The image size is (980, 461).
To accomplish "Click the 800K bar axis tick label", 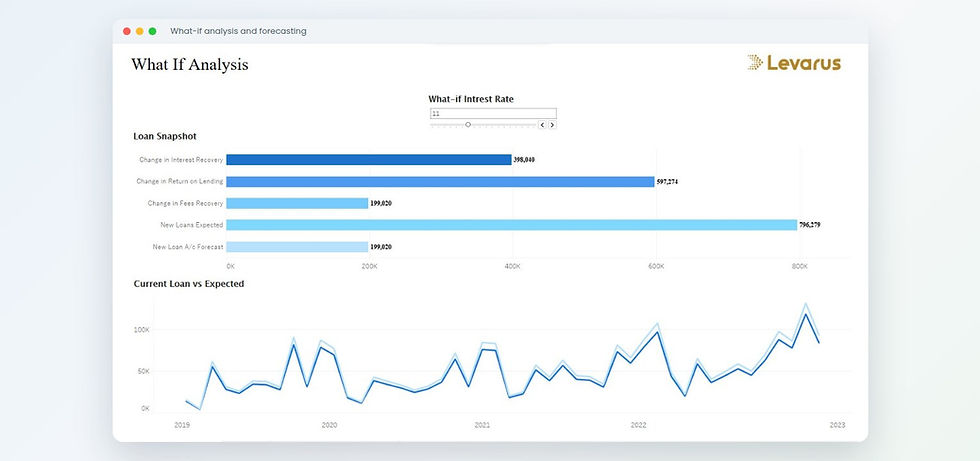I will point(799,266).
